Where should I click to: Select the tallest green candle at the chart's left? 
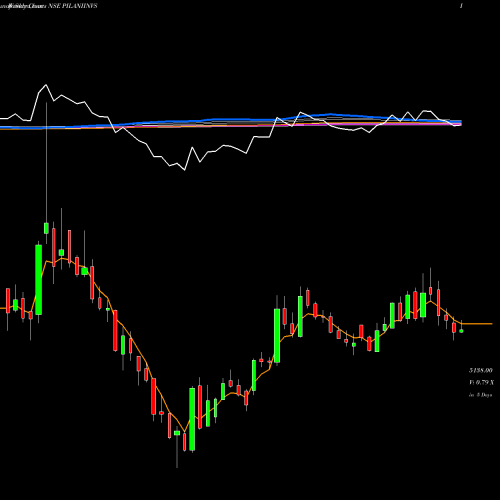pyautogui.click(x=39, y=280)
